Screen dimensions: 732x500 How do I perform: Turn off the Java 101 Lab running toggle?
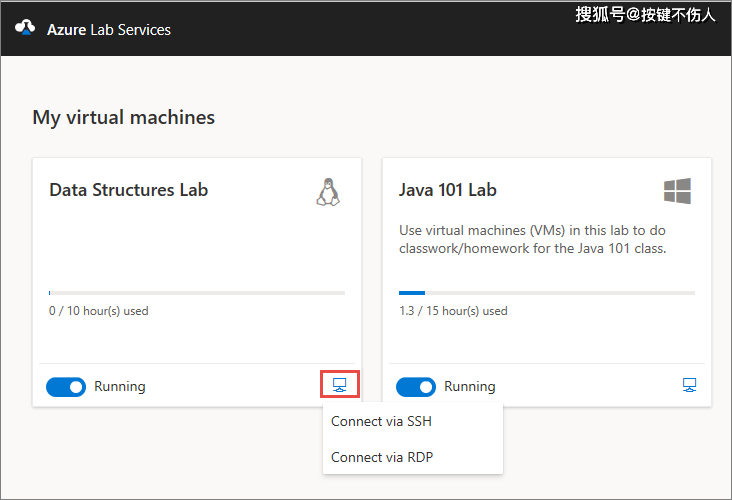pyautogui.click(x=416, y=386)
